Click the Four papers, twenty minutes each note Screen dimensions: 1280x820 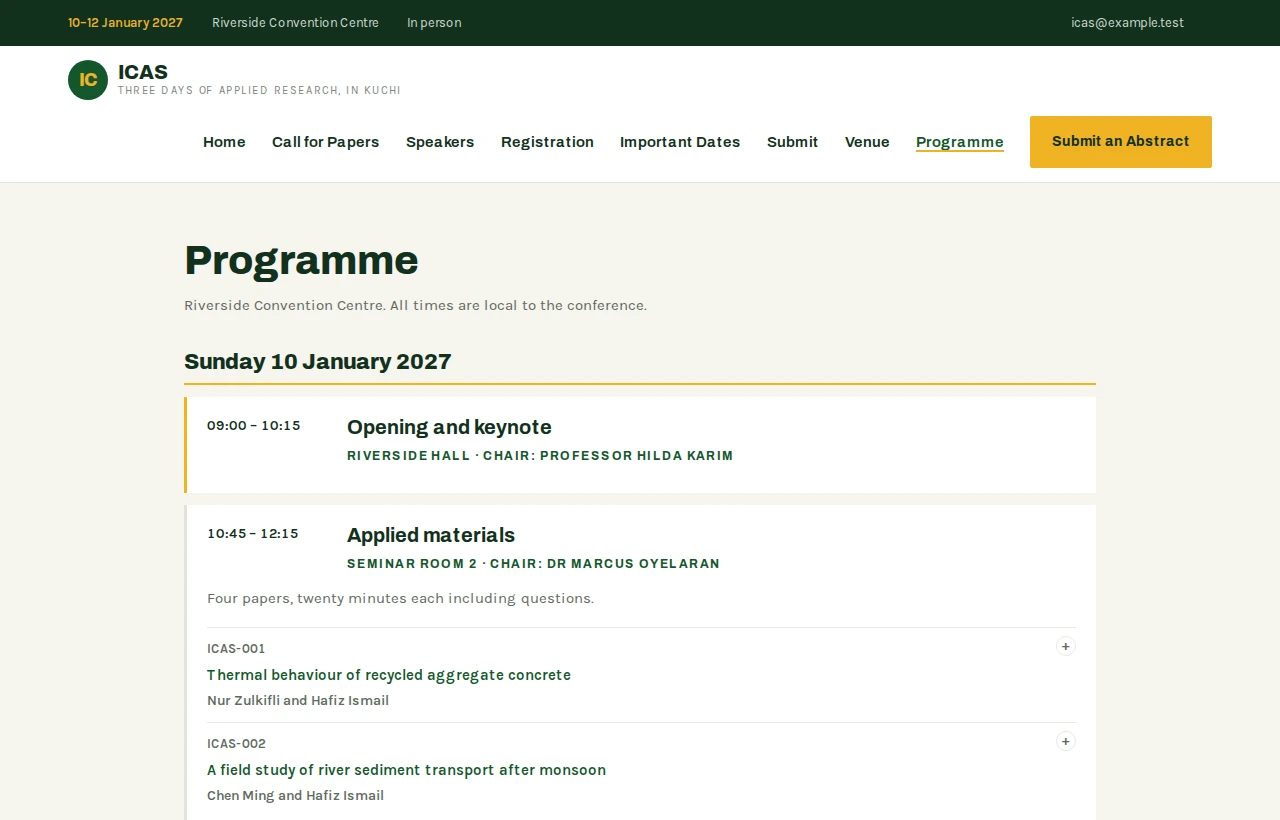(400, 598)
